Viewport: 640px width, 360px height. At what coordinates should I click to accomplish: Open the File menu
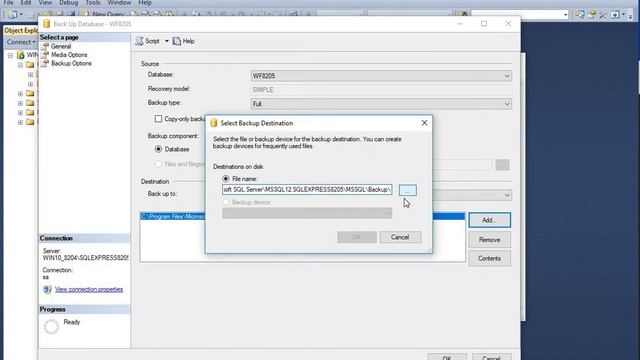(8, 2)
